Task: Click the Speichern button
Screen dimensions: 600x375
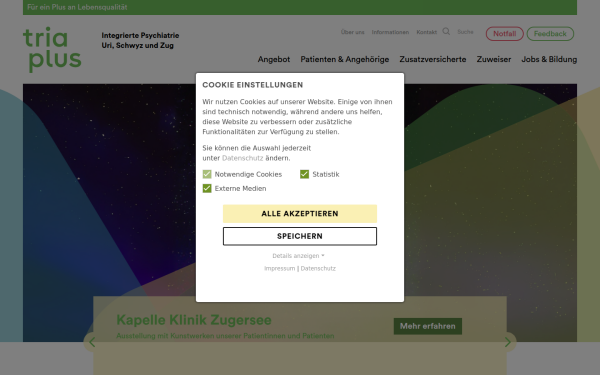Action: [300, 236]
